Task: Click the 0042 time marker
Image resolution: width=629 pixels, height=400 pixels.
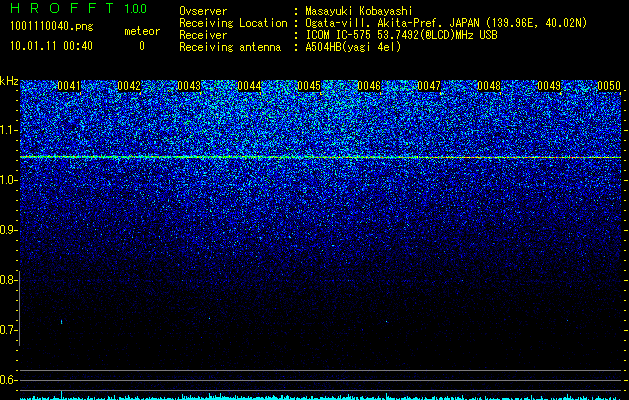Action: click(129, 86)
